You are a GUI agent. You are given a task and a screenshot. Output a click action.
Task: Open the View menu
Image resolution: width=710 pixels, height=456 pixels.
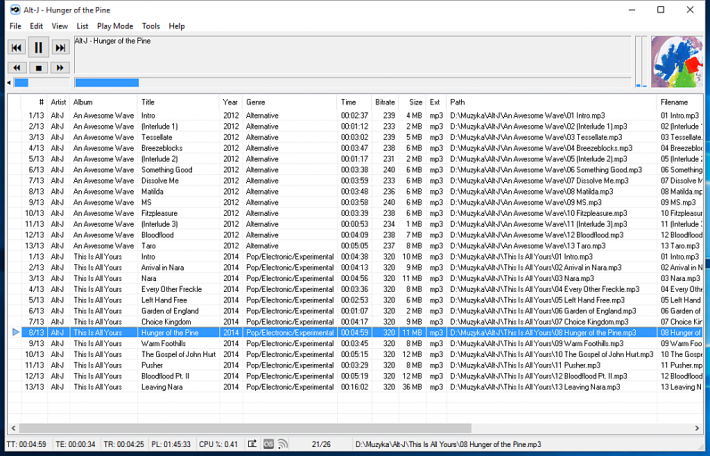pyautogui.click(x=59, y=26)
